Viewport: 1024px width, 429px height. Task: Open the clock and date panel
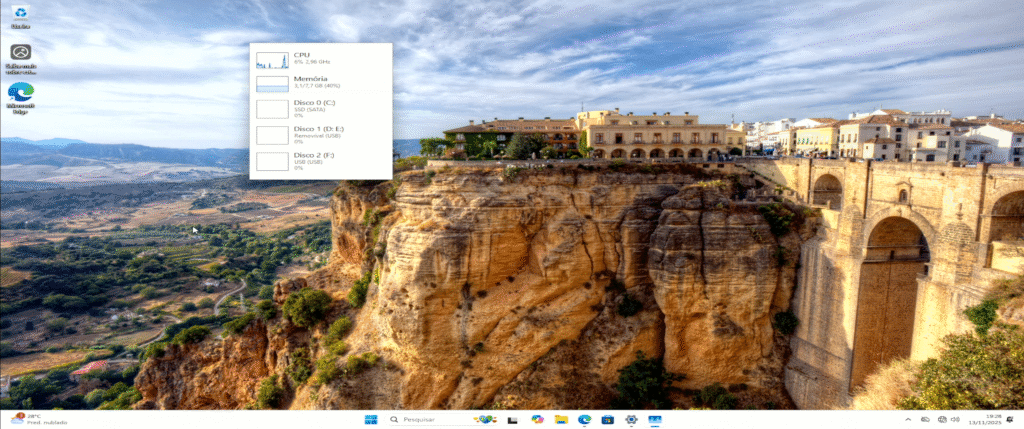click(993, 420)
